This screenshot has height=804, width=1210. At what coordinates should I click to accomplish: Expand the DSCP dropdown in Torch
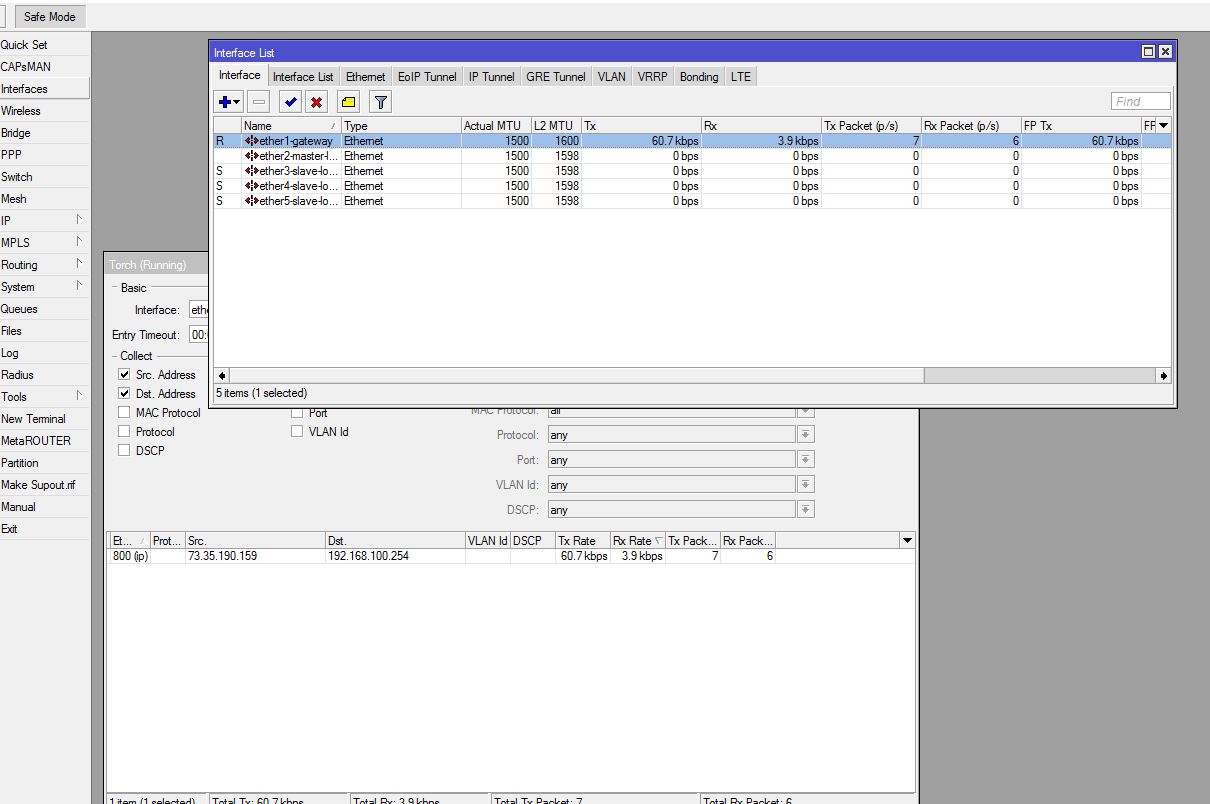click(805, 509)
